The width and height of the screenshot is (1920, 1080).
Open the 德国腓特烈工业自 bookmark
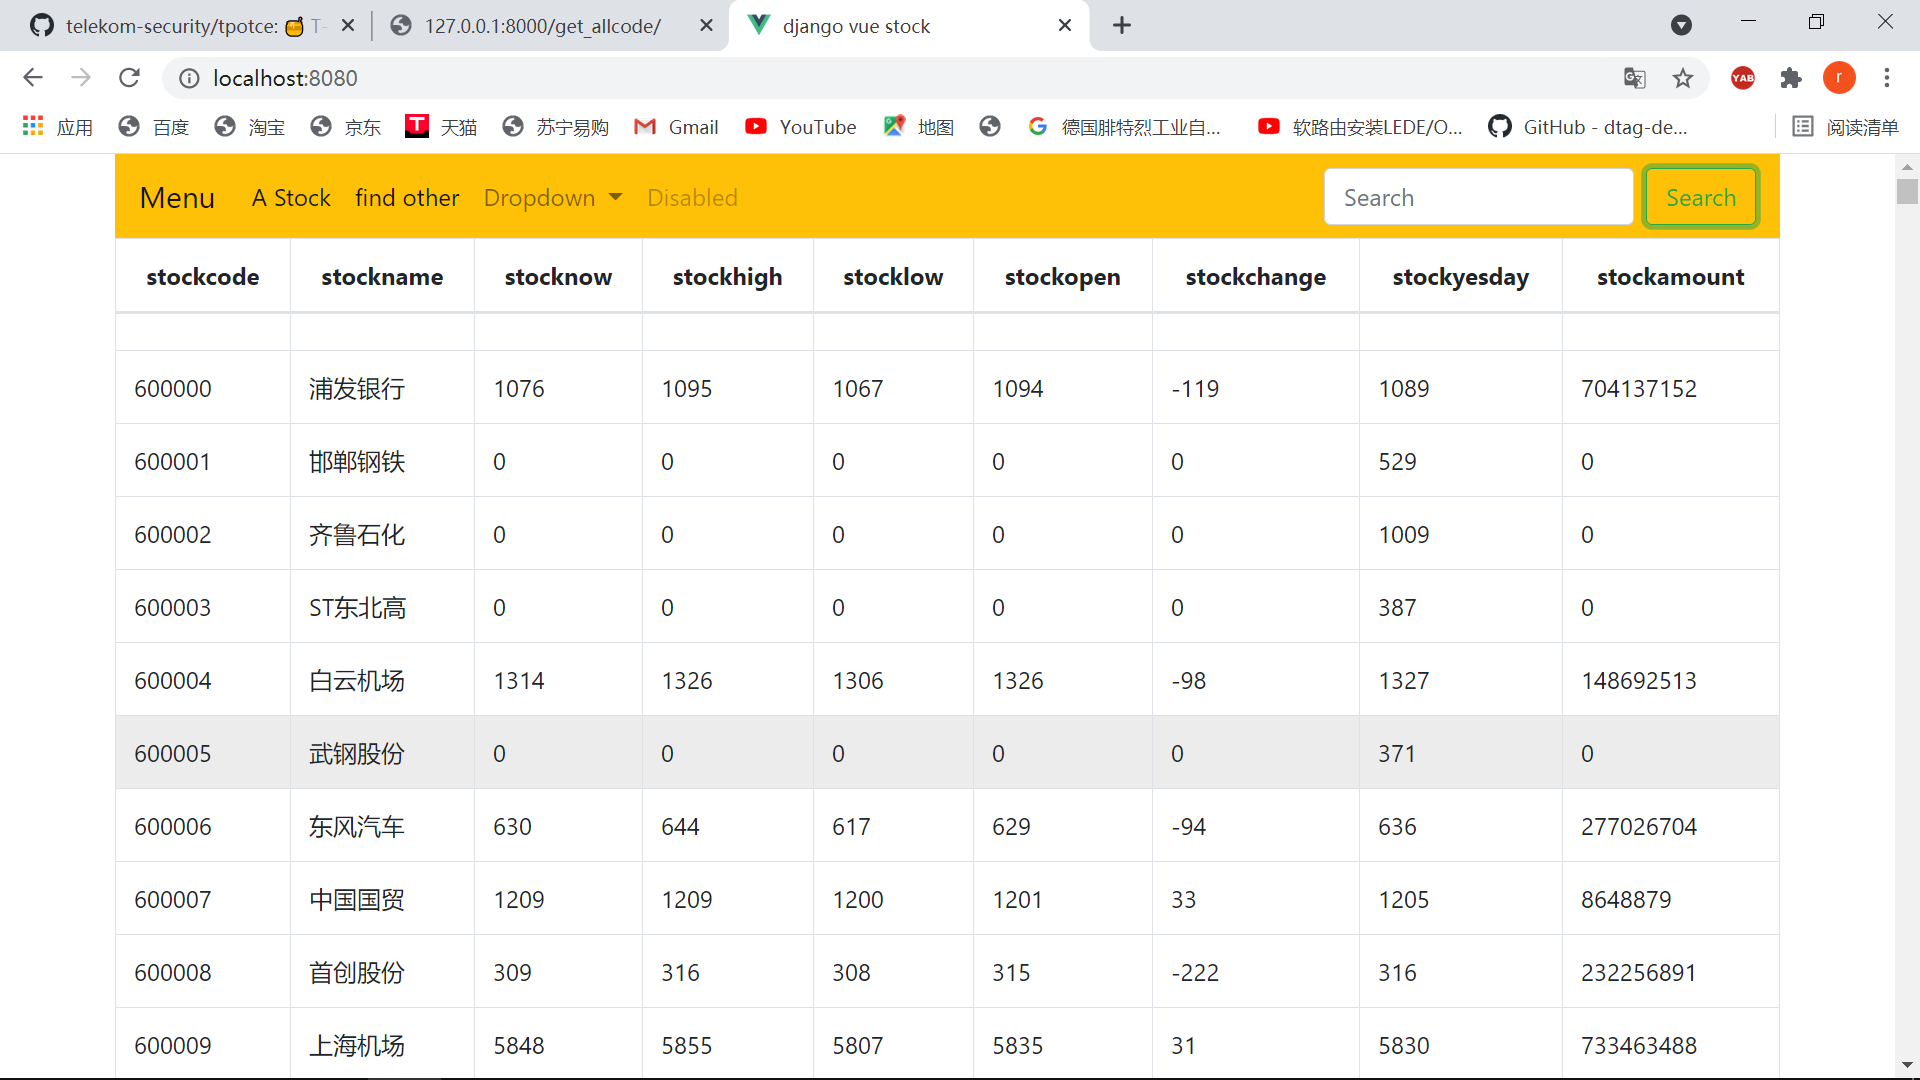(1125, 127)
